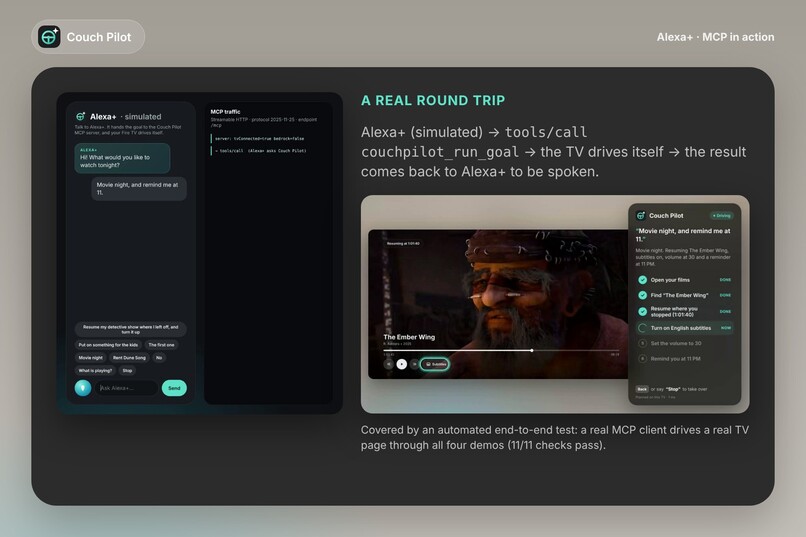The height and width of the screenshot is (537, 806).
Task: Click the checkmark beside Find "The Ember Wing"
Action: [x=643, y=295]
